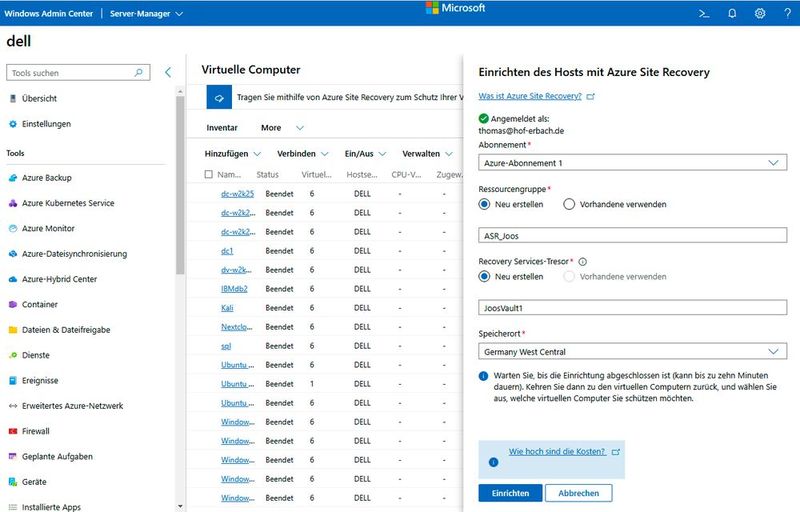Open the Ein/Aus dropdown

(x=365, y=154)
